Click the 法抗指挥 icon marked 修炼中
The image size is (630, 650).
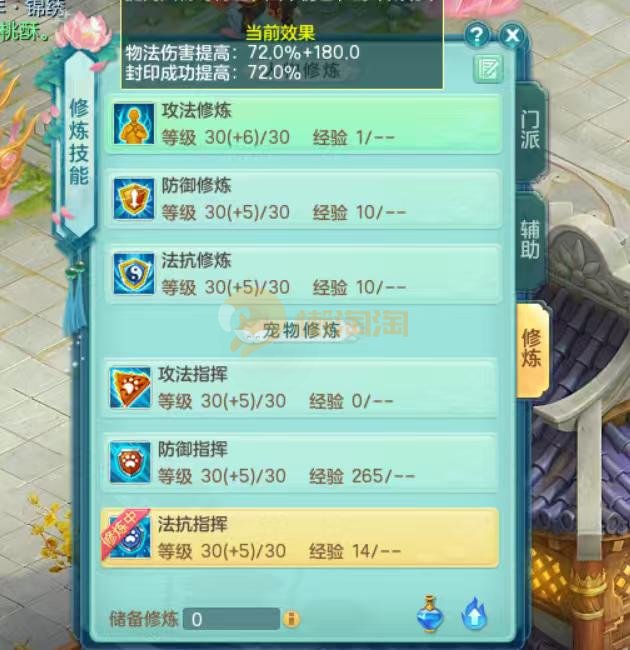tap(127, 535)
